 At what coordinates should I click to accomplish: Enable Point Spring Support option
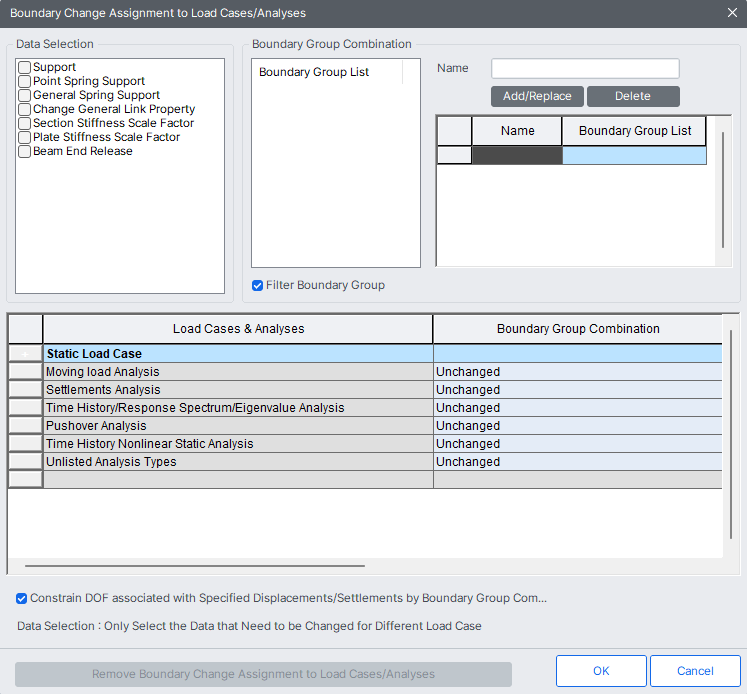coord(24,81)
